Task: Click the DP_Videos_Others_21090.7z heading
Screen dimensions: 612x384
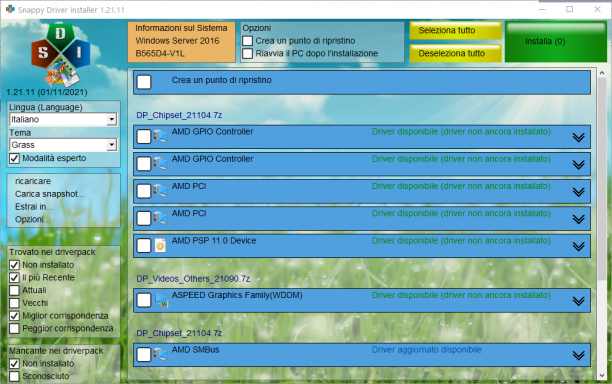Action: 193,279
